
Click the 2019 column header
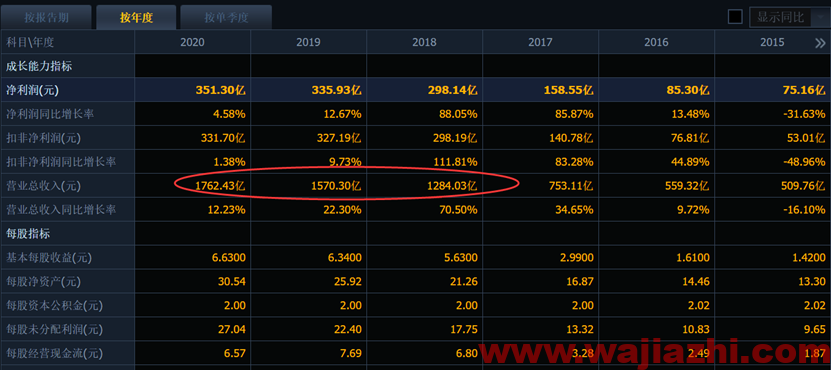[308, 42]
